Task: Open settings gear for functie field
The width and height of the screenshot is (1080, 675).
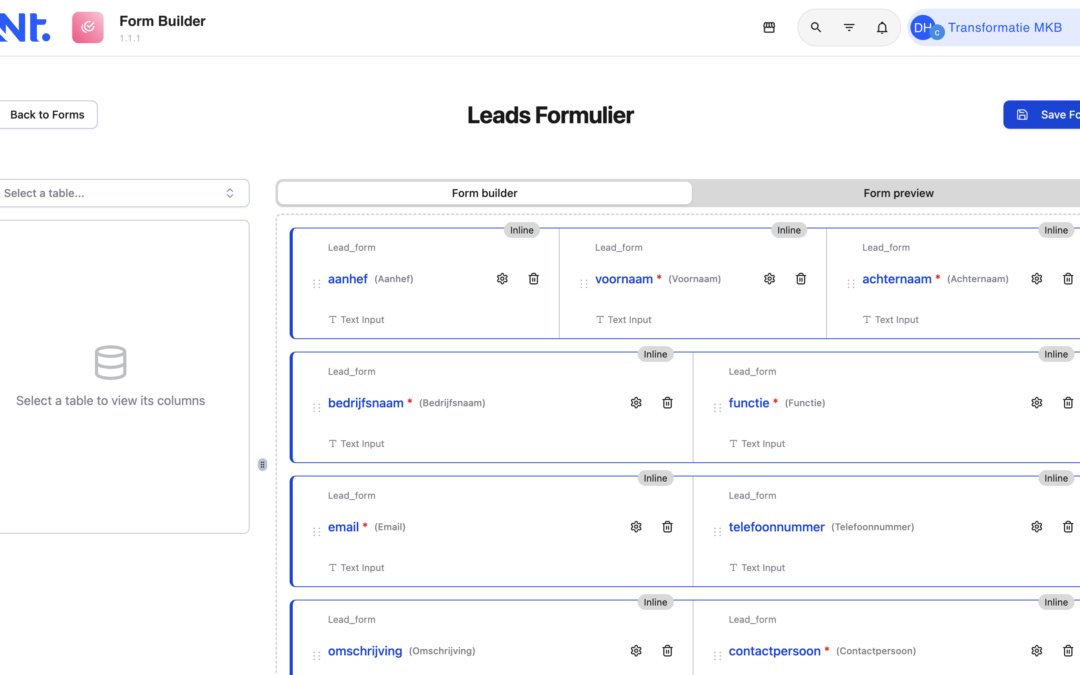Action: [1037, 403]
